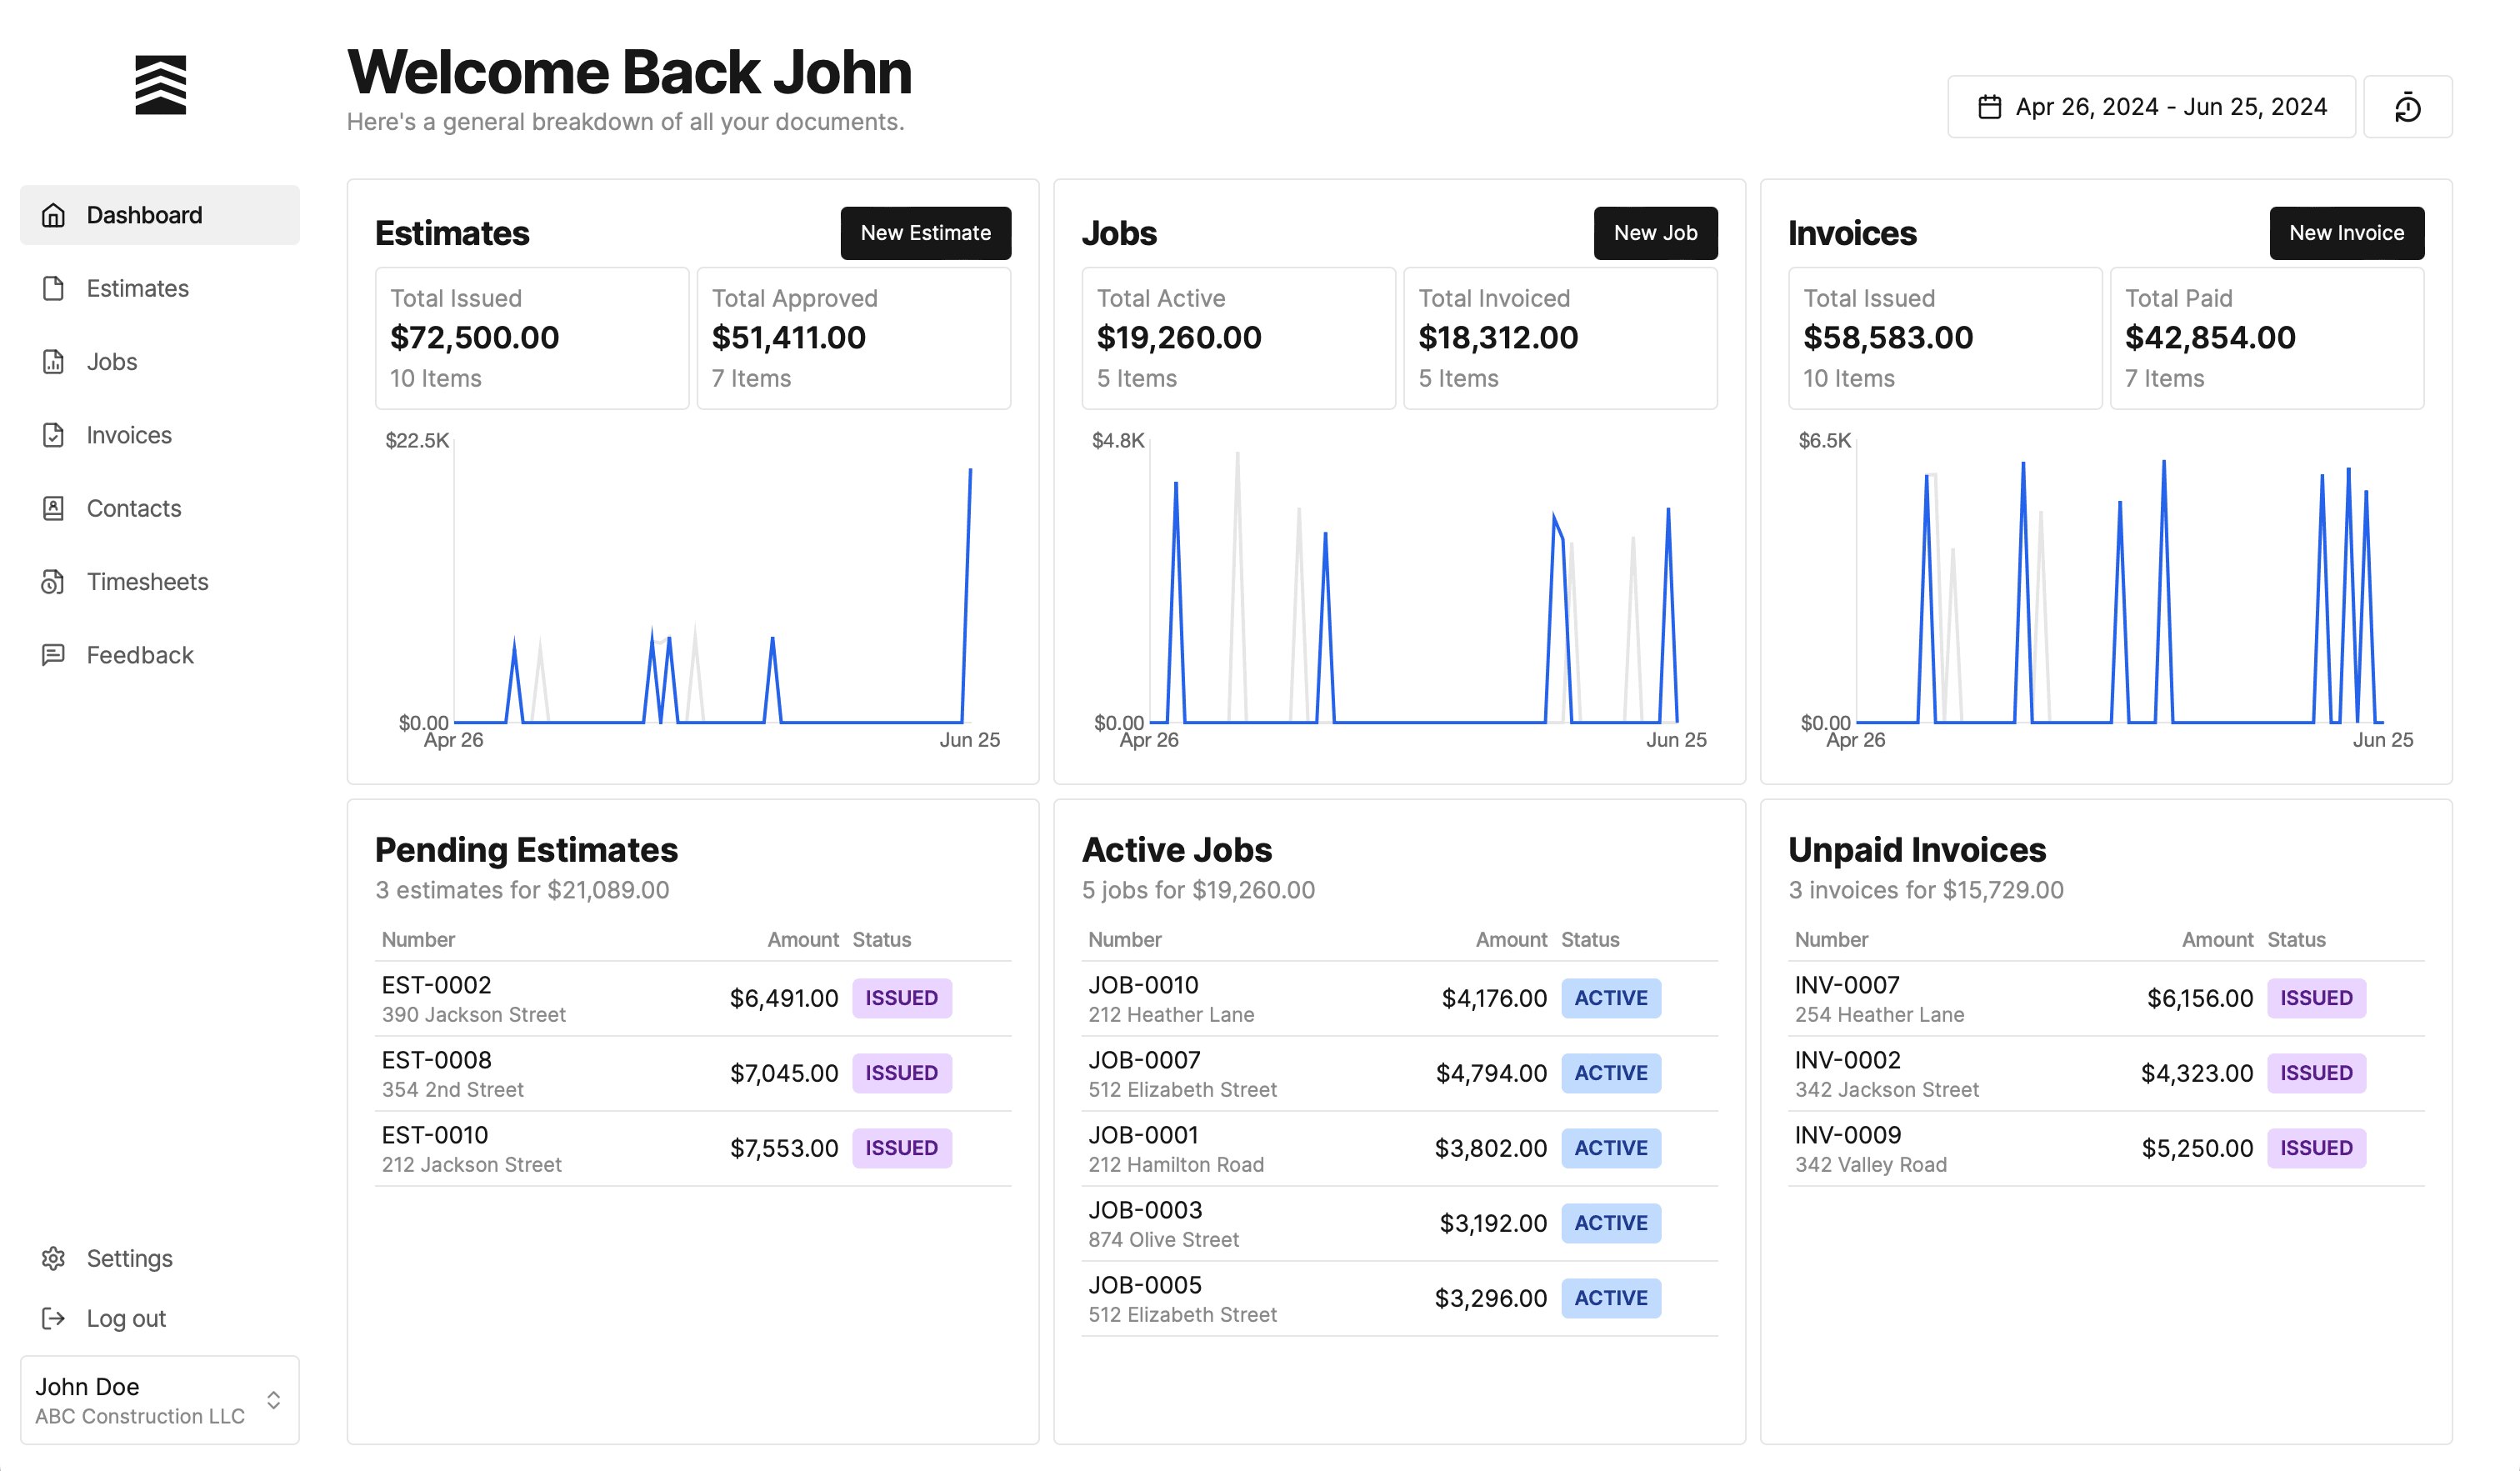
Task: Open invoice INV-0007 row
Action: click(x=2106, y=998)
